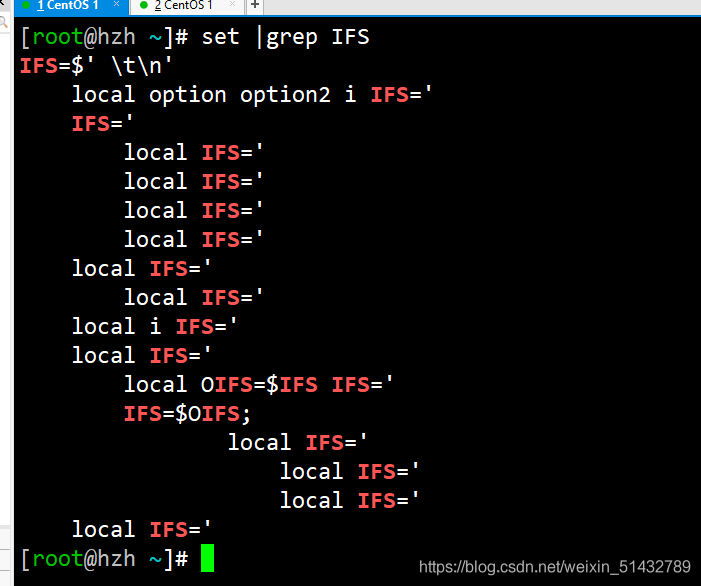Click line 'IFS=$OIFS;'
This screenshot has height=586, width=701.
pos(187,414)
